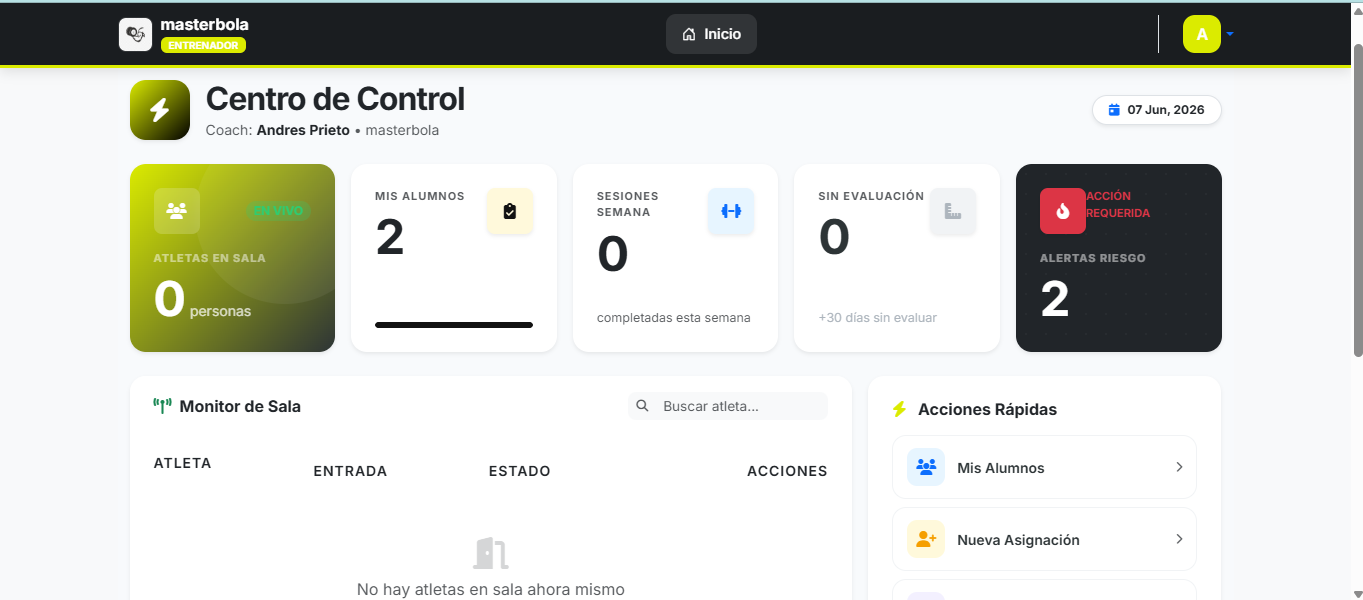Click the home icon beside Inicio

pos(689,34)
